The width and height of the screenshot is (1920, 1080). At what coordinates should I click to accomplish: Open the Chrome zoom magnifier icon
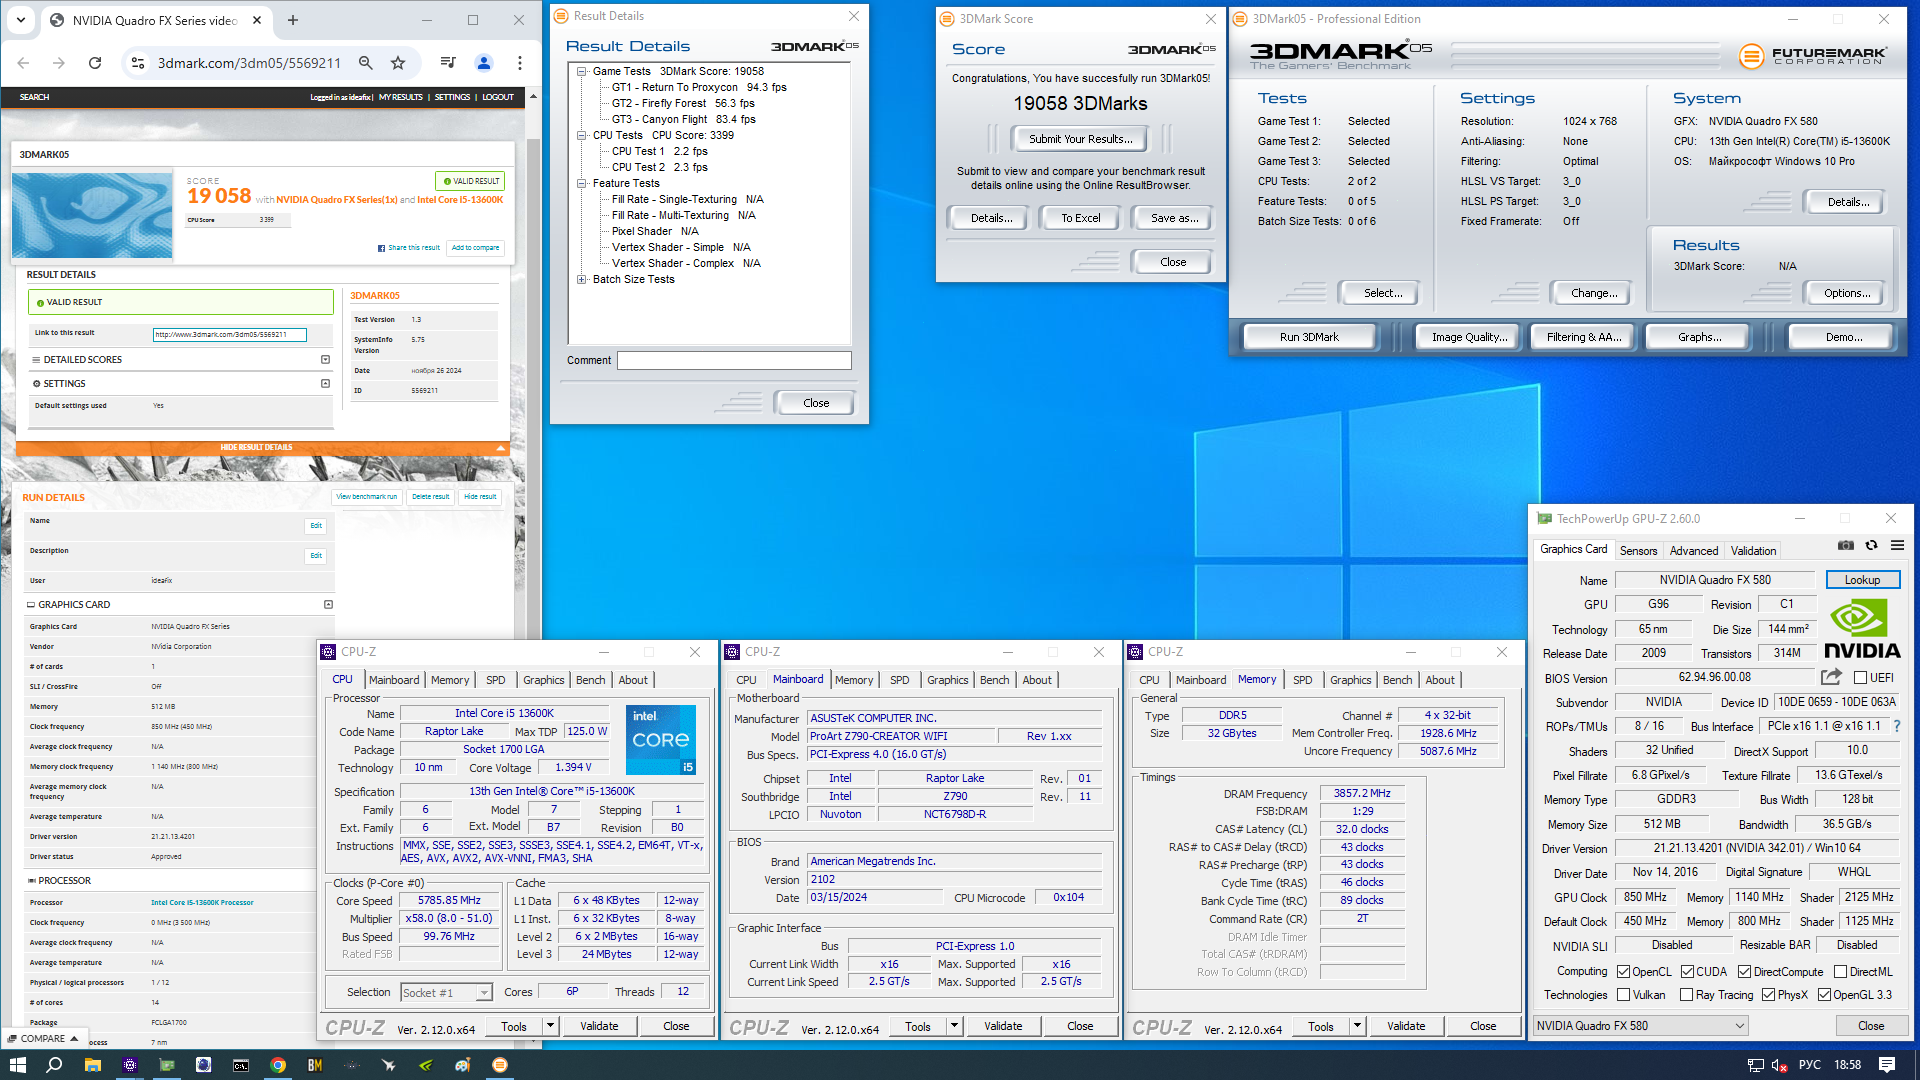point(366,63)
